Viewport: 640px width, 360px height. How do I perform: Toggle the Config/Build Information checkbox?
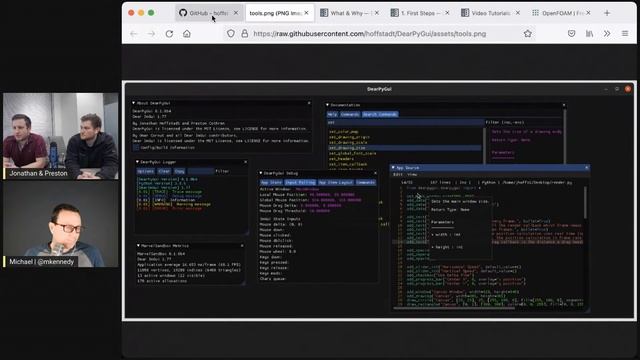[136, 148]
